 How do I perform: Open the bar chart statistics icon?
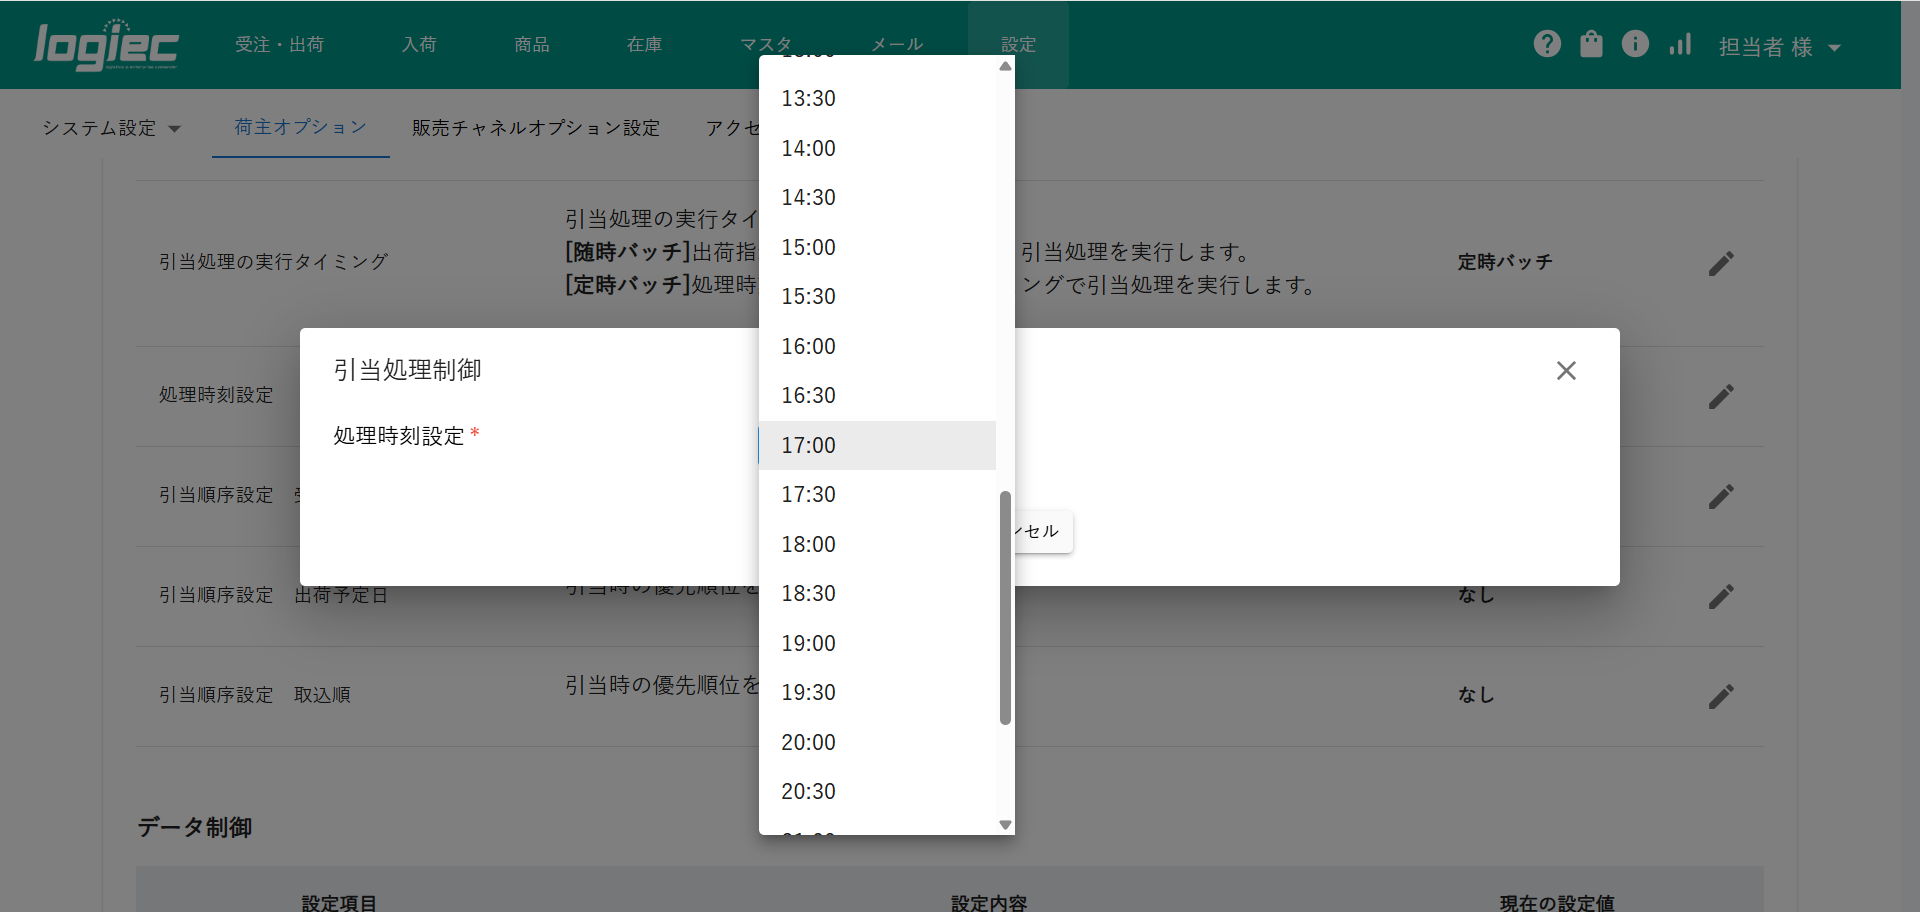1680,44
